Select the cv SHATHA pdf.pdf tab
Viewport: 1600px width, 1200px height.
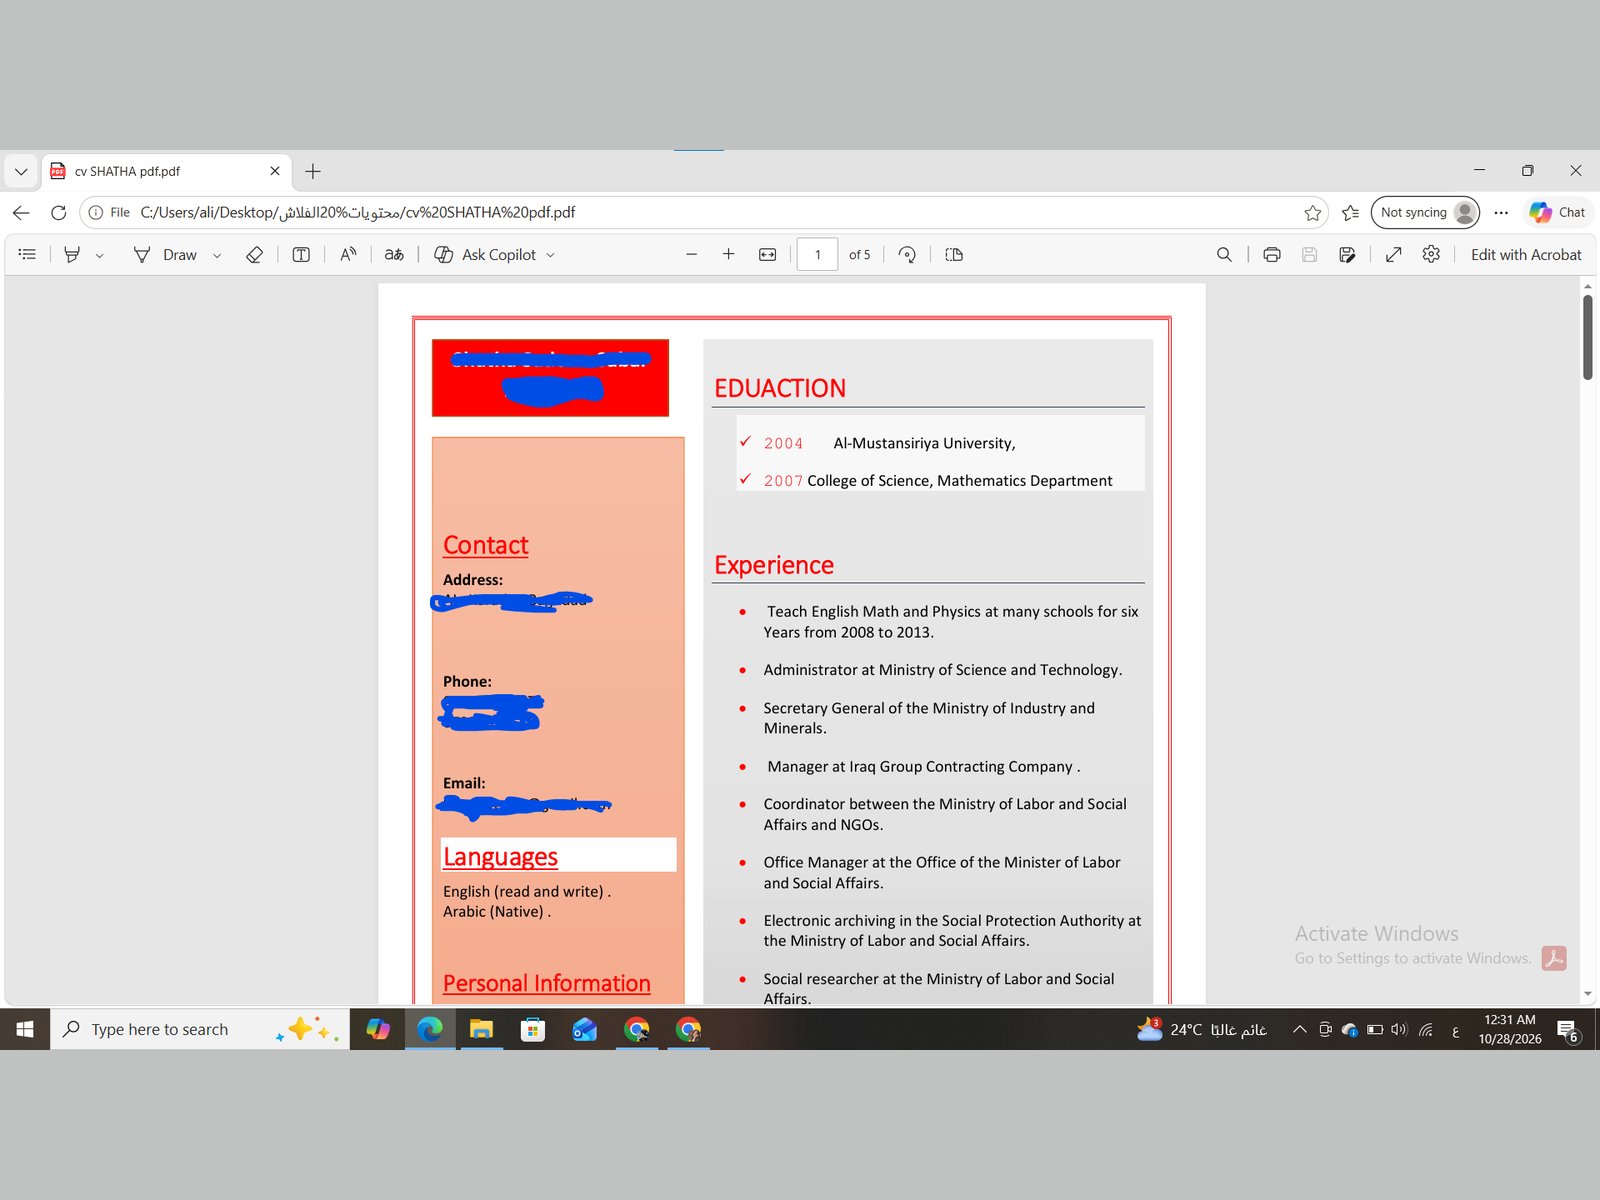point(166,171)
